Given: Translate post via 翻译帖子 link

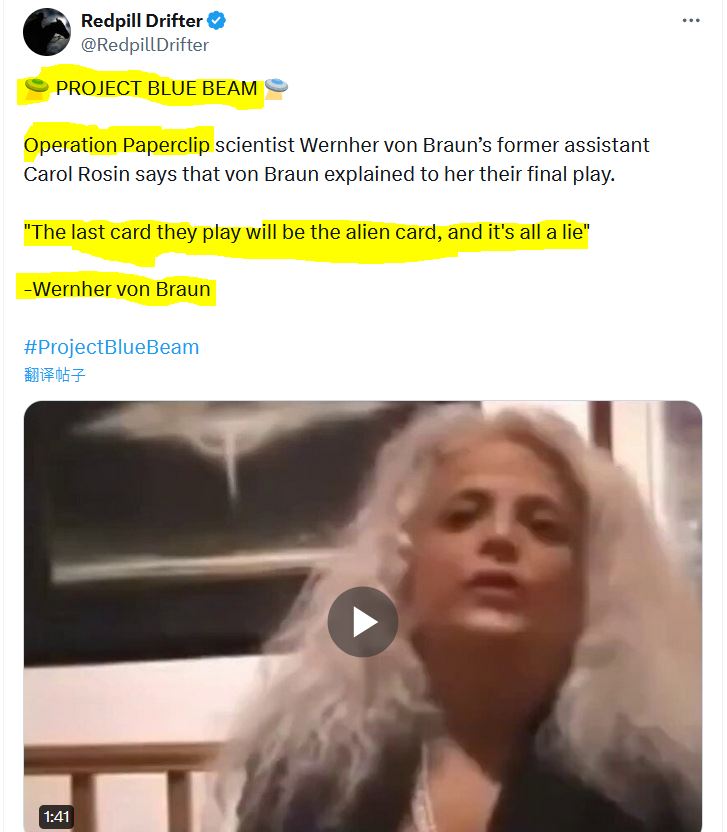Looking at the screenshot, I should click(x=54, y=375).
